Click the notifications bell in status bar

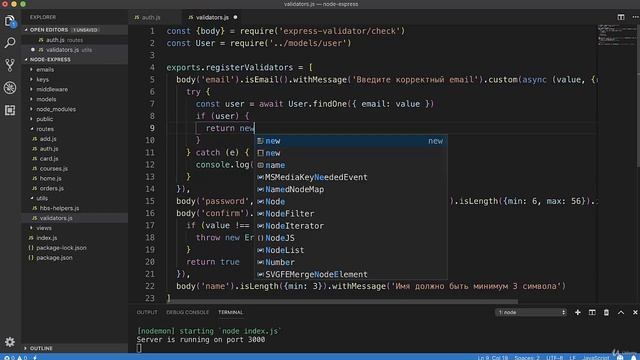[634, 357]
